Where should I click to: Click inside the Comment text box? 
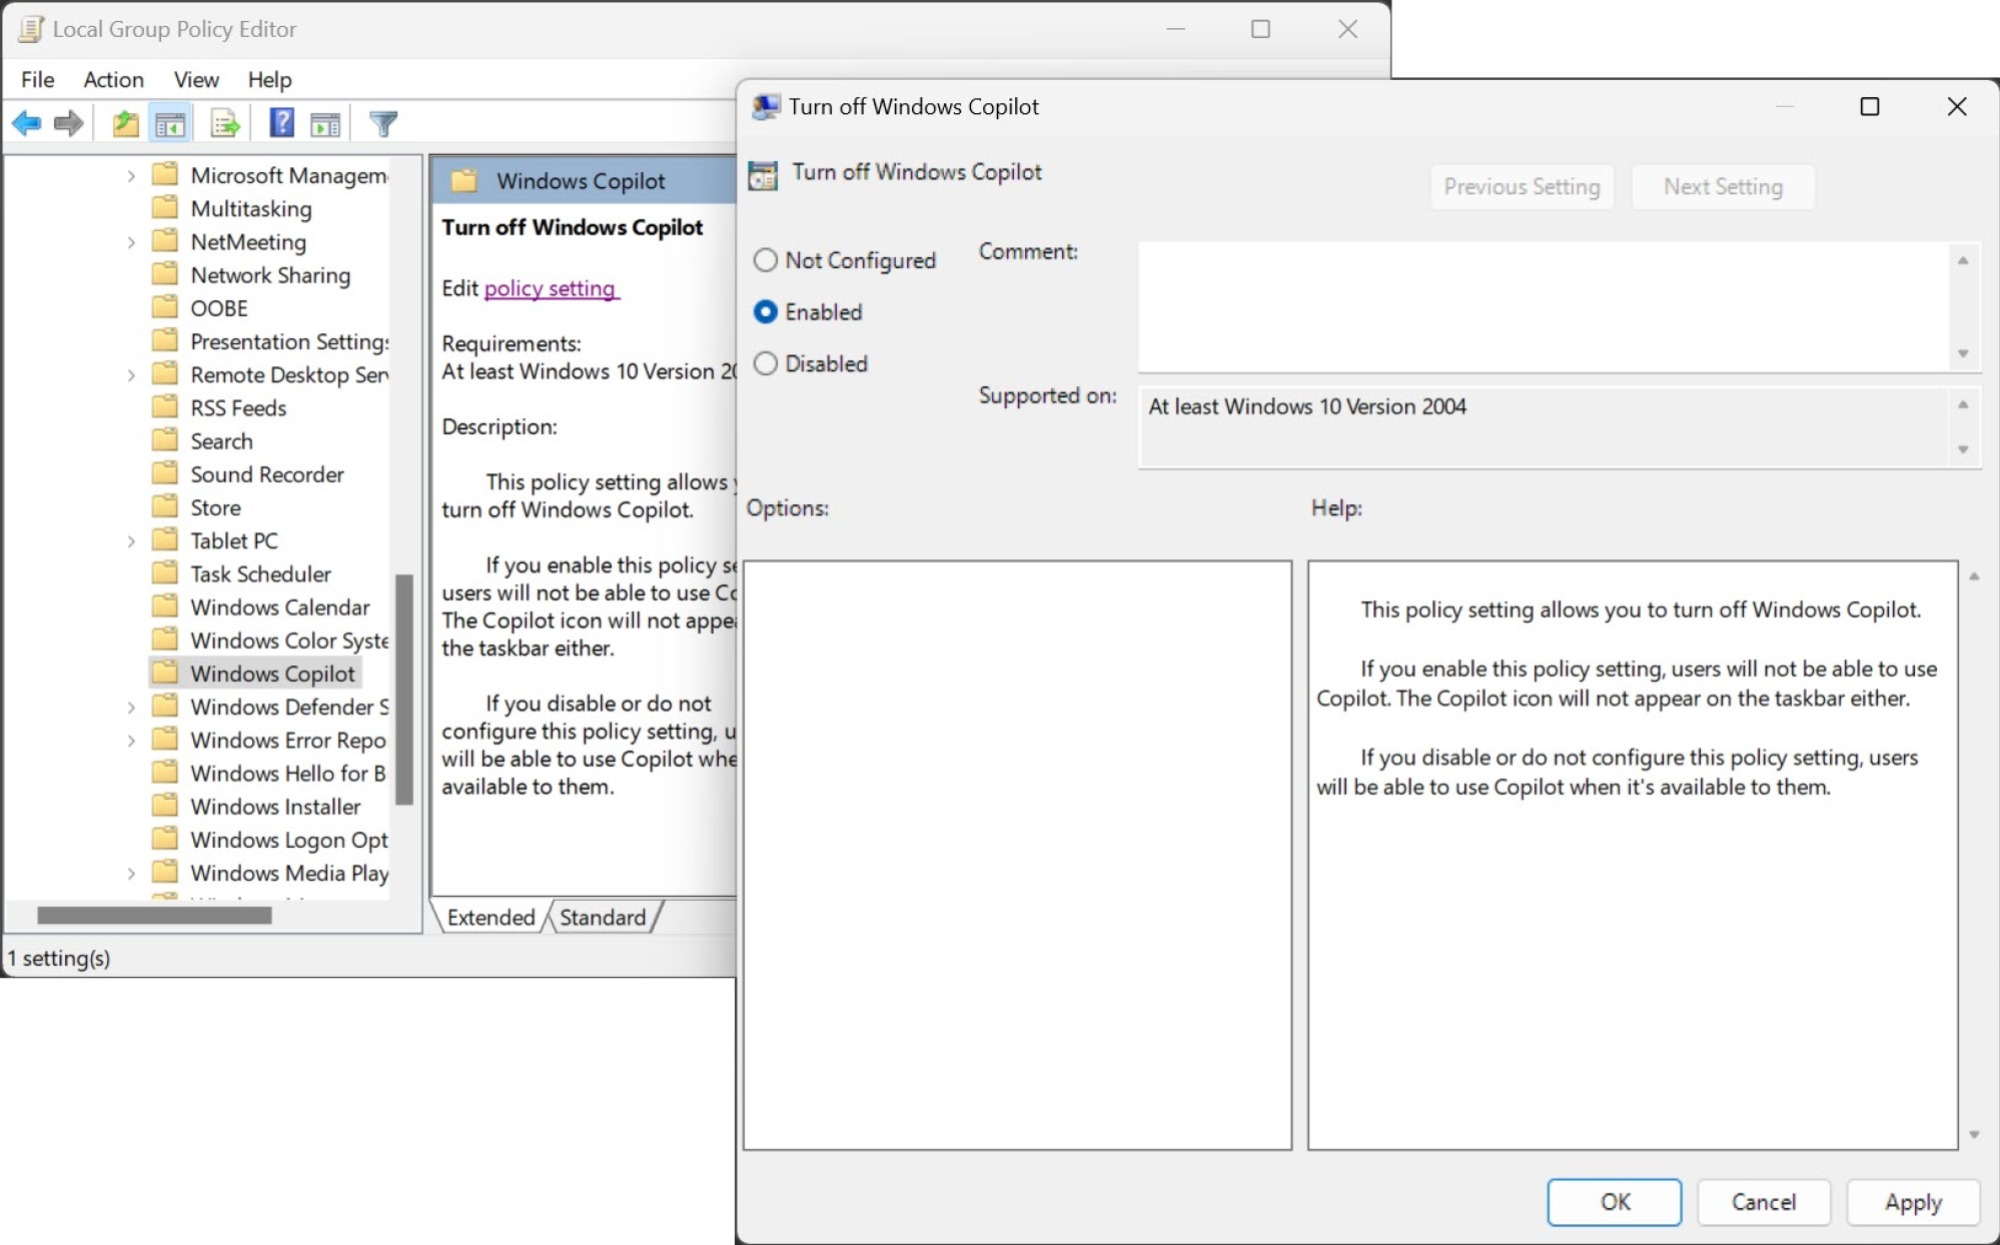click(x=1544, y=306)
